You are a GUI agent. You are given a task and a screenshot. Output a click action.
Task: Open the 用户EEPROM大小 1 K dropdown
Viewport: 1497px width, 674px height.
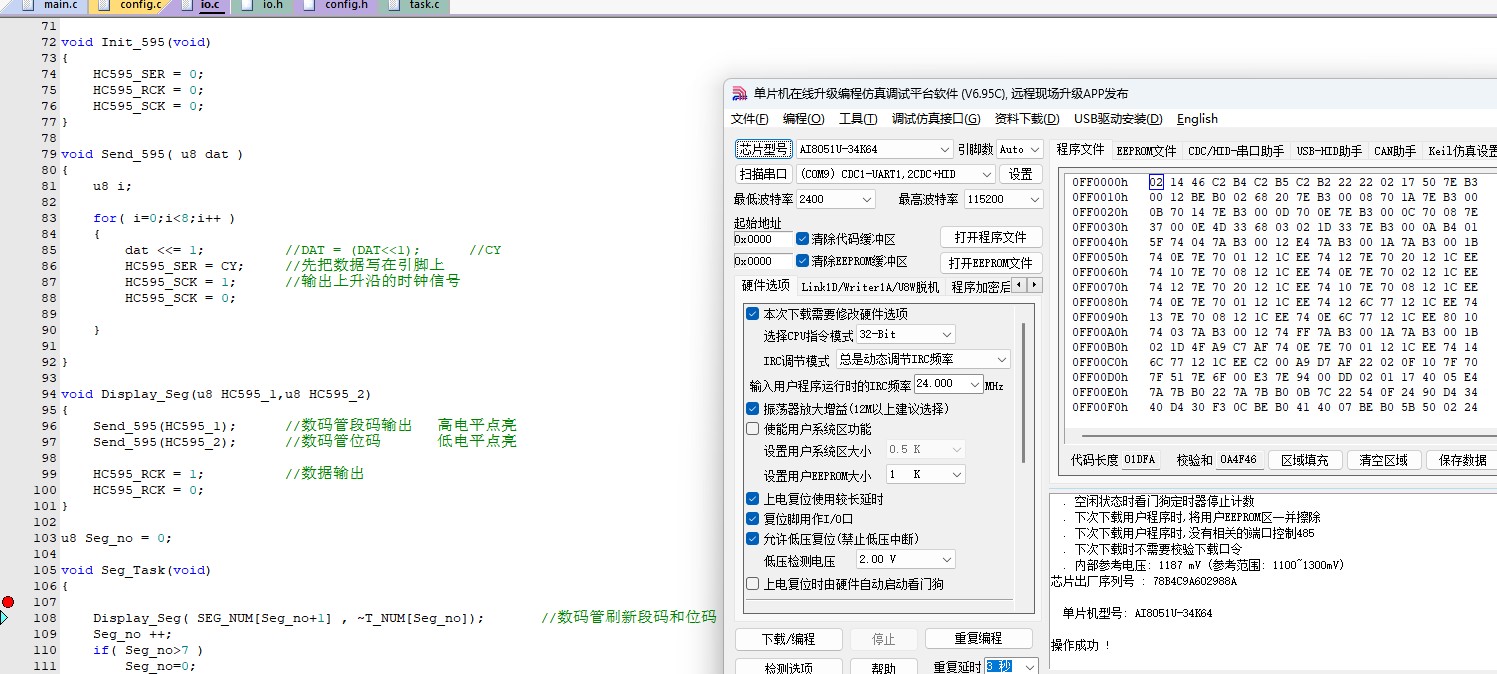pyautogui.click(x=924, y=474)
